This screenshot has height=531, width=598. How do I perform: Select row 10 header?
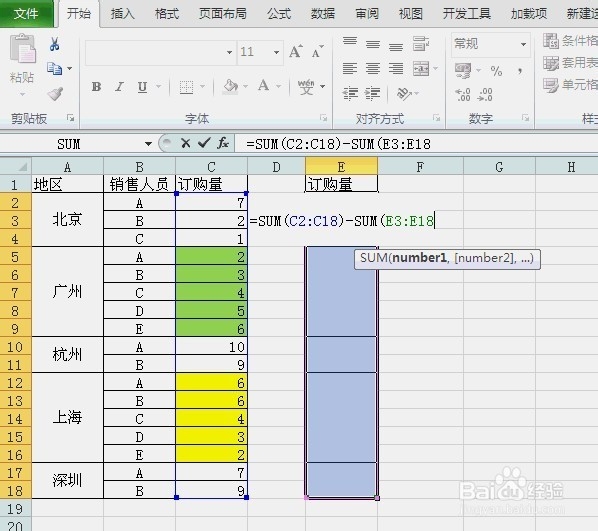[15, 347]
